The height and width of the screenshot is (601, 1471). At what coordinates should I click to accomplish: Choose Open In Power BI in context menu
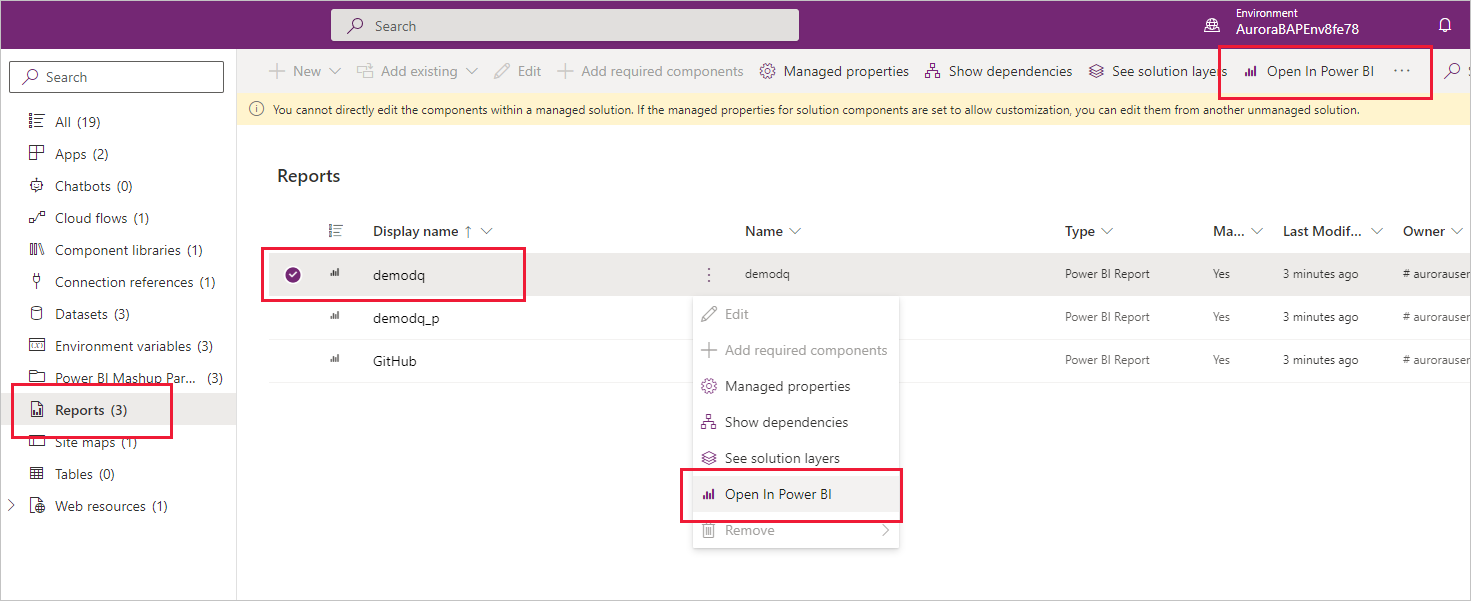click(x=796, y=494)
